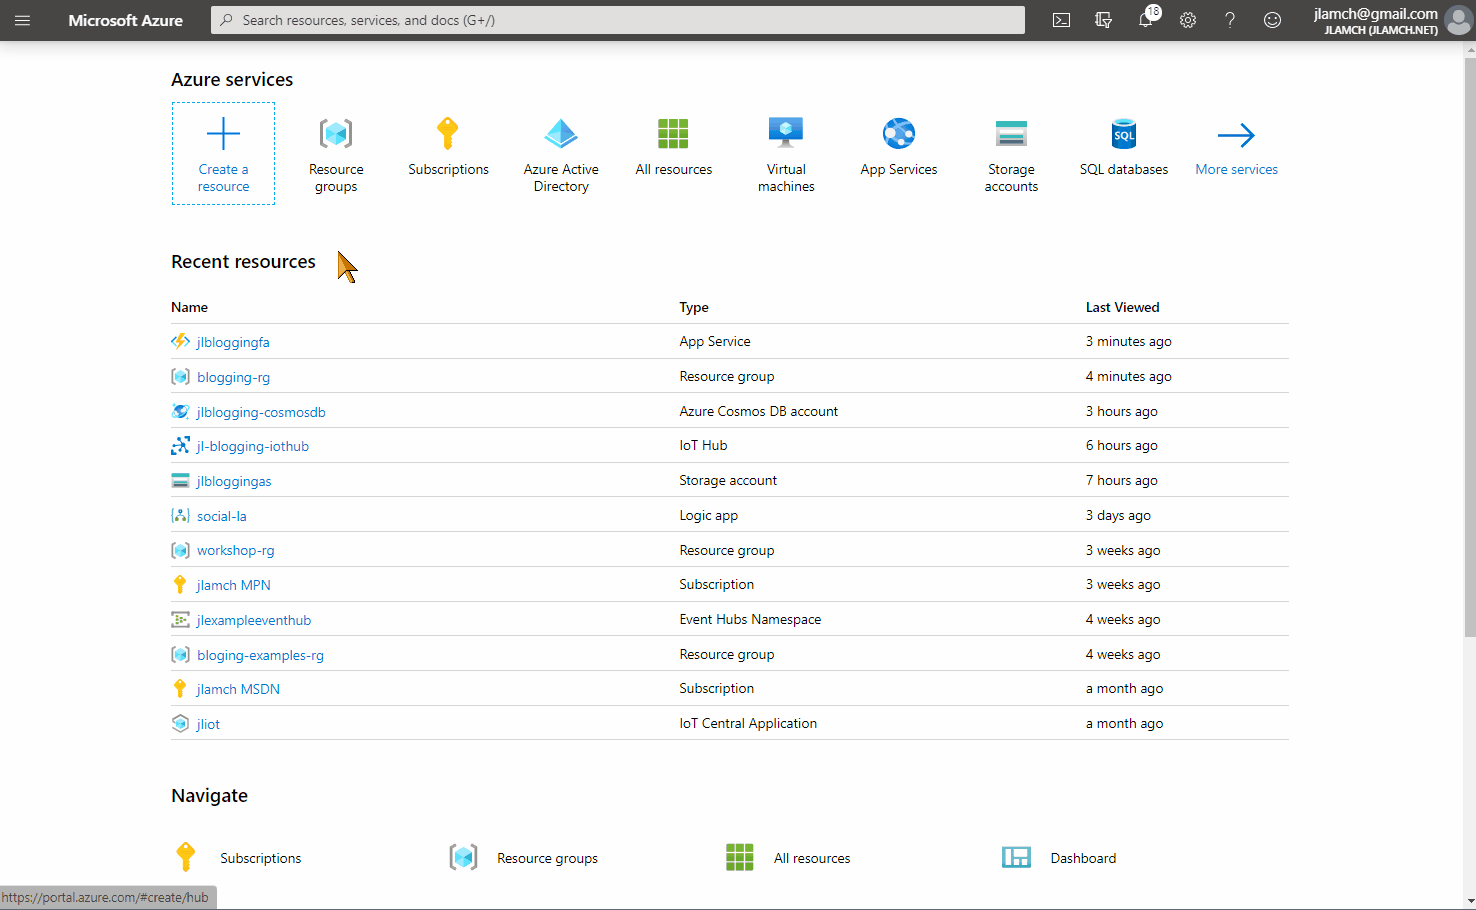The image size is (1476, 910).
Task: Open SQL databases service
Action: tap(1124, 147)
